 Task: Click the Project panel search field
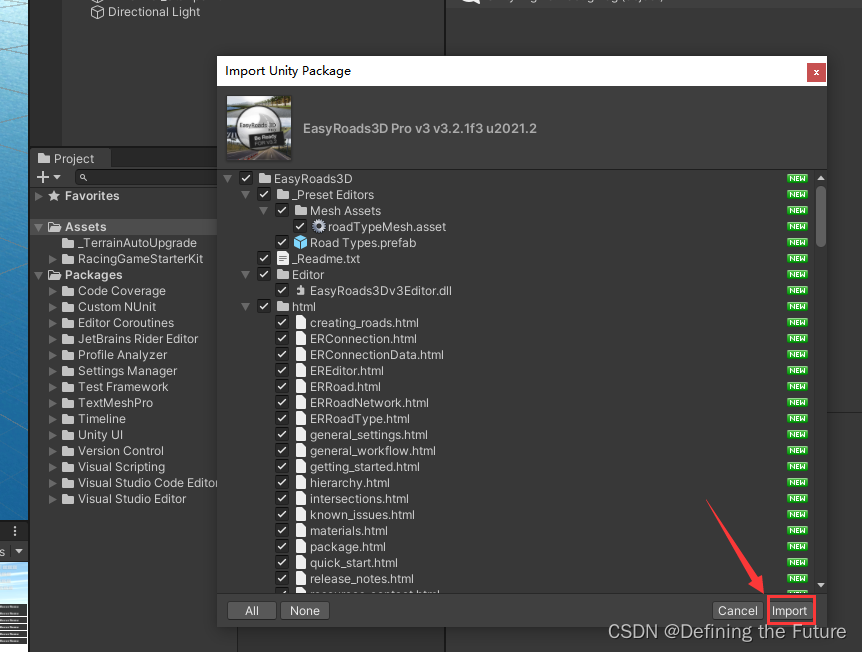click(x=146, y=177)
